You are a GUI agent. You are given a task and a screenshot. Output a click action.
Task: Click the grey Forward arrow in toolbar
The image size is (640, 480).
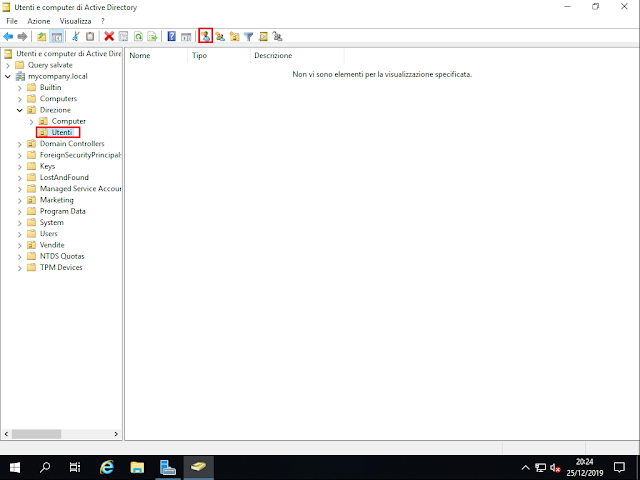[x=22, y=37]
